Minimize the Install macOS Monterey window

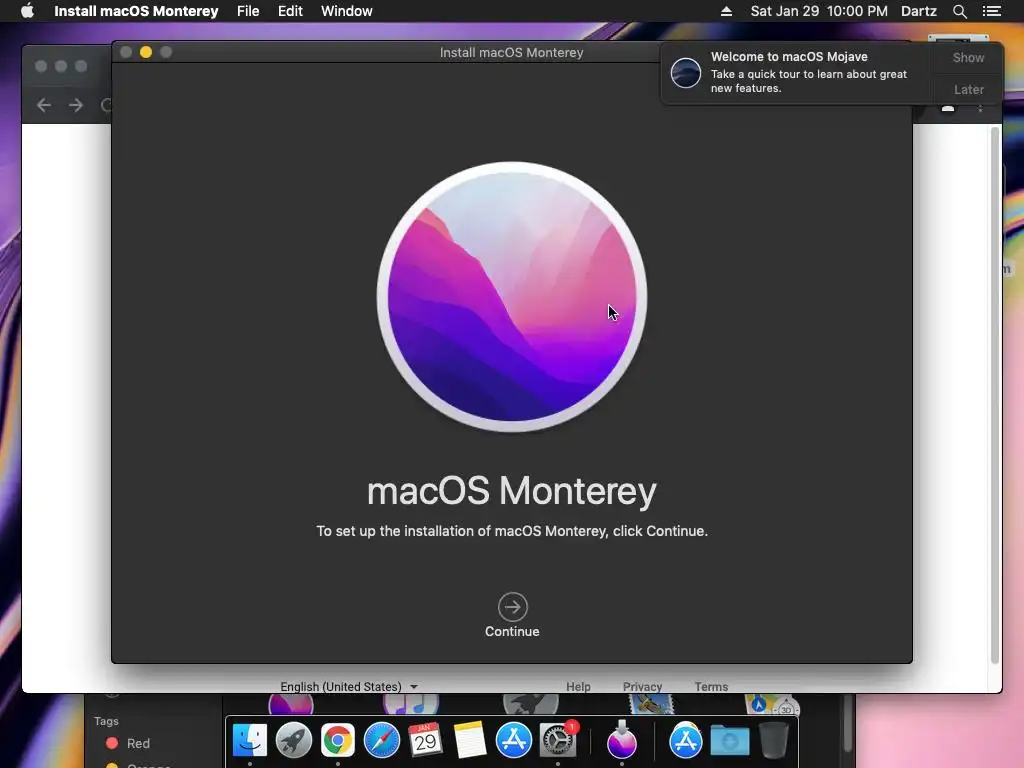click(x=146, y=52)
